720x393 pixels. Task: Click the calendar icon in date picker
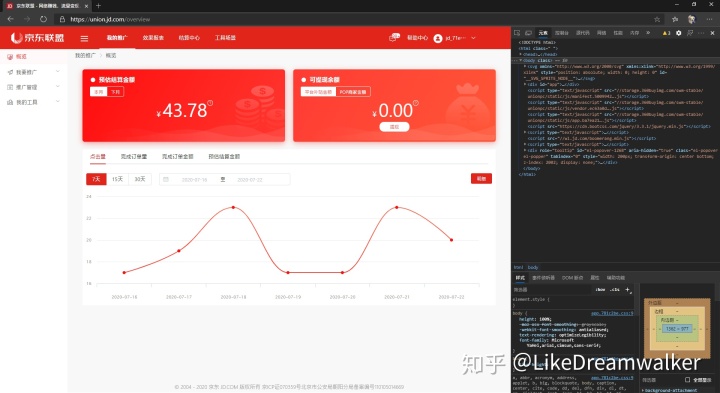point(166,180)
